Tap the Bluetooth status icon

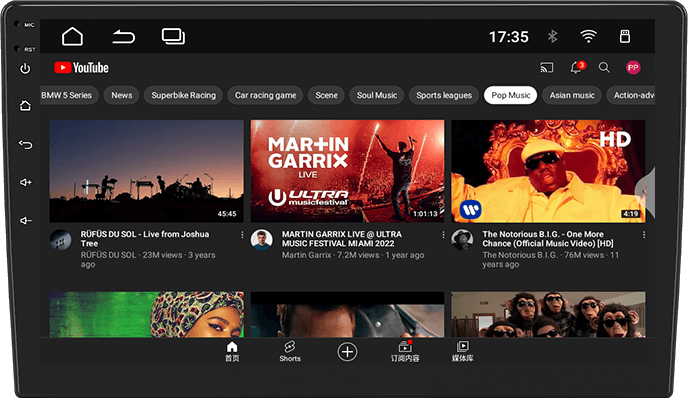pos(552,36)
